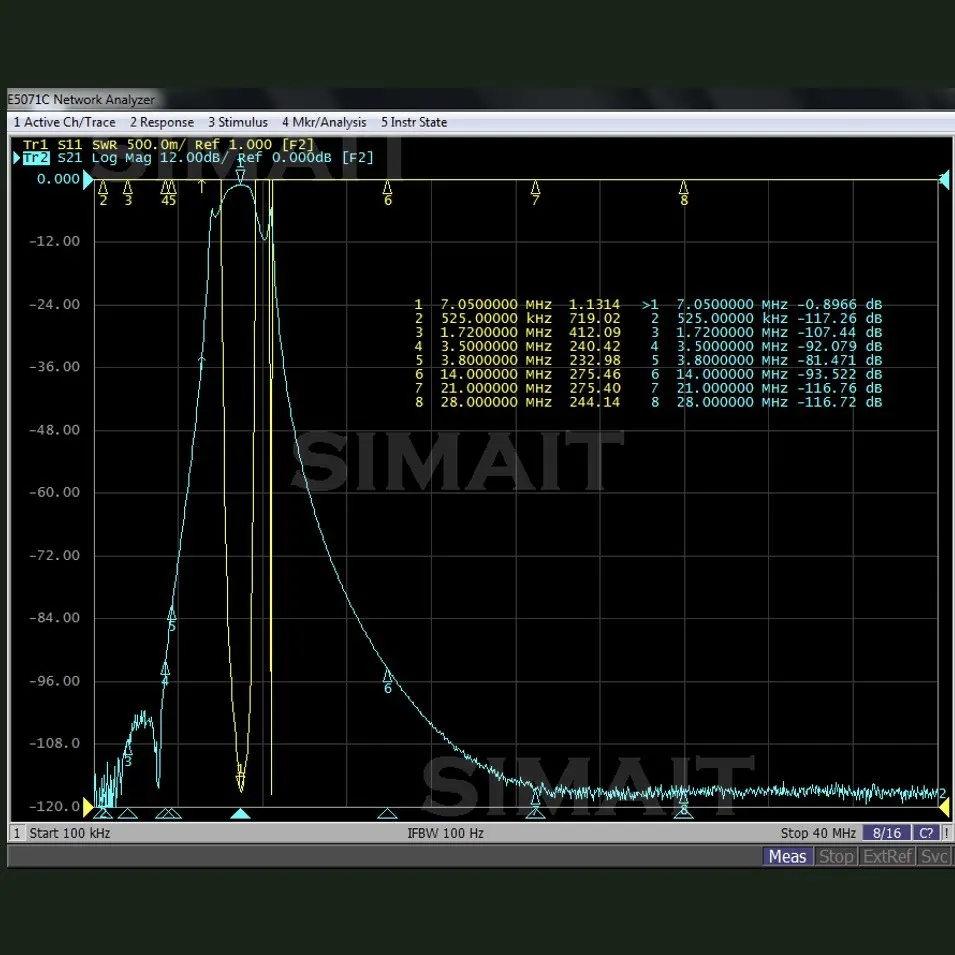This screenshot has width=955, height=955.
Task: Select cyan marker 2 reading -117.26 dB
Action: point(839,319)
